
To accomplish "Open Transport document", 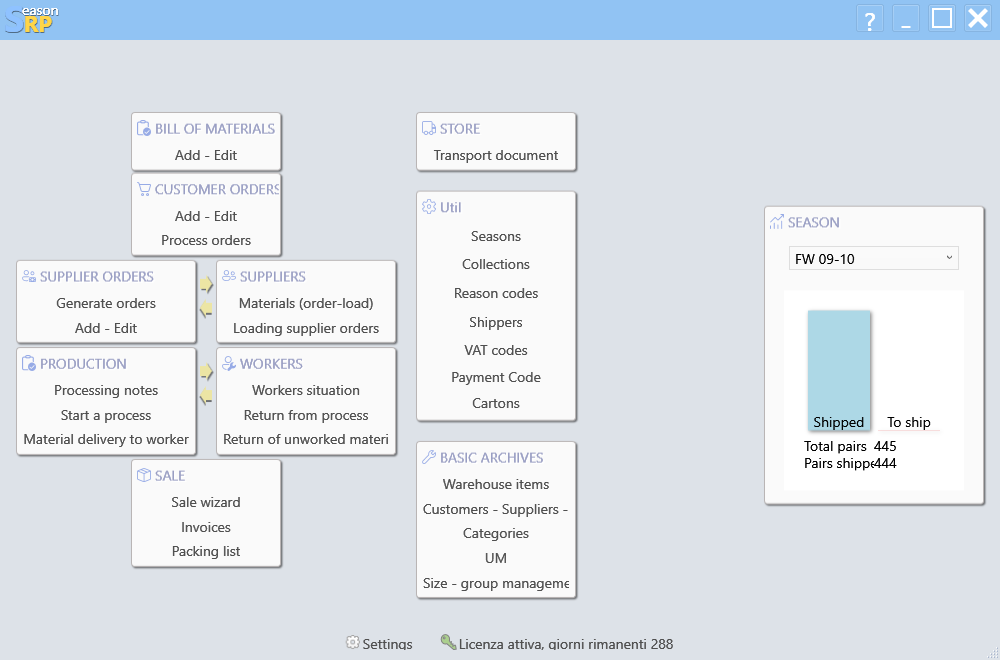I will coord(496,156).
